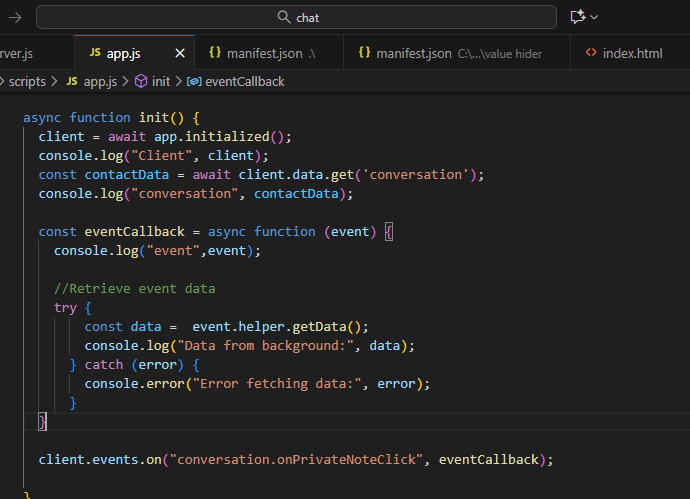Image resolution: width=690 pixels, height=499 pixels.
Task: Select init function breadcrumb item
Action: pyautogui.click(x=160, y=81)
